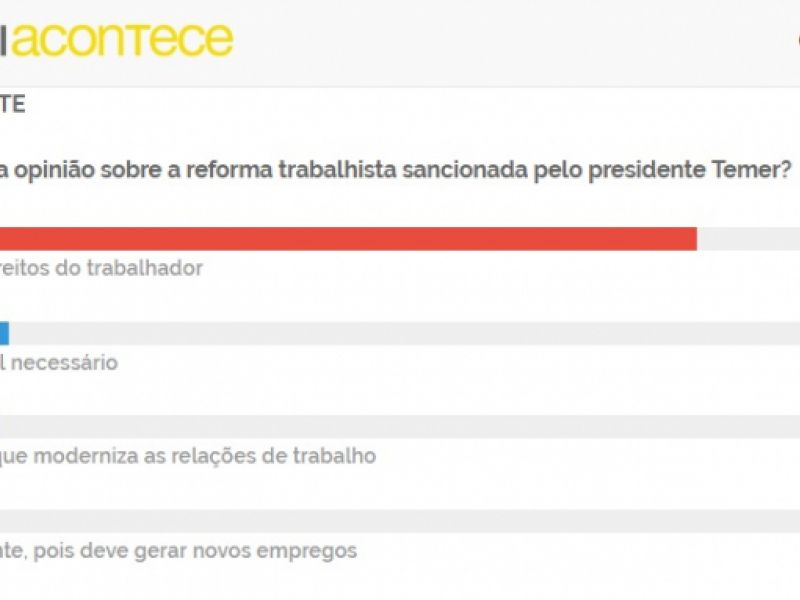The width and height of the screenshot is (800, 600).
Task: Select the 'reitos do trabalhador' poll option label
Action: [x=101, y=268]
